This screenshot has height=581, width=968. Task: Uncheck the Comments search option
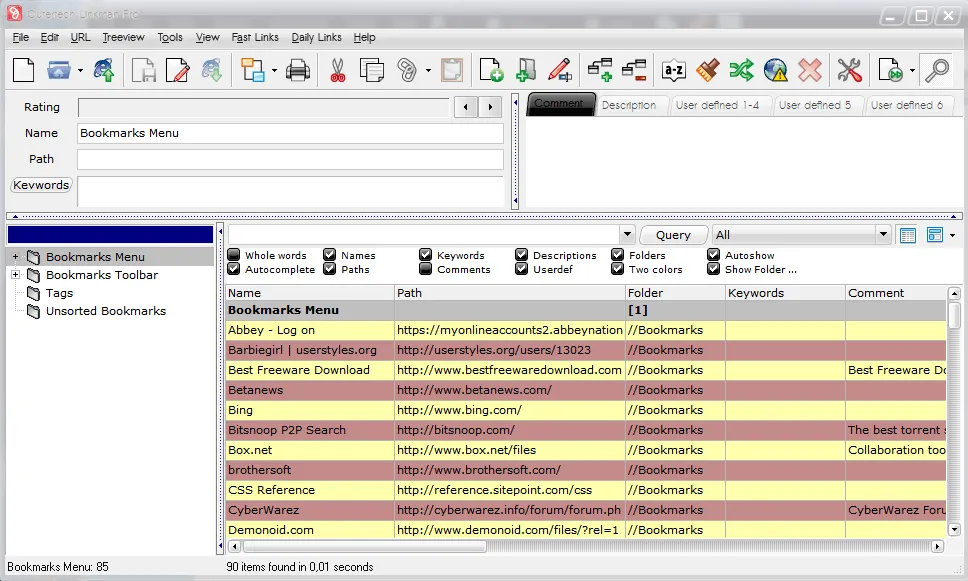pyautogui.click(x=424, y=269)
